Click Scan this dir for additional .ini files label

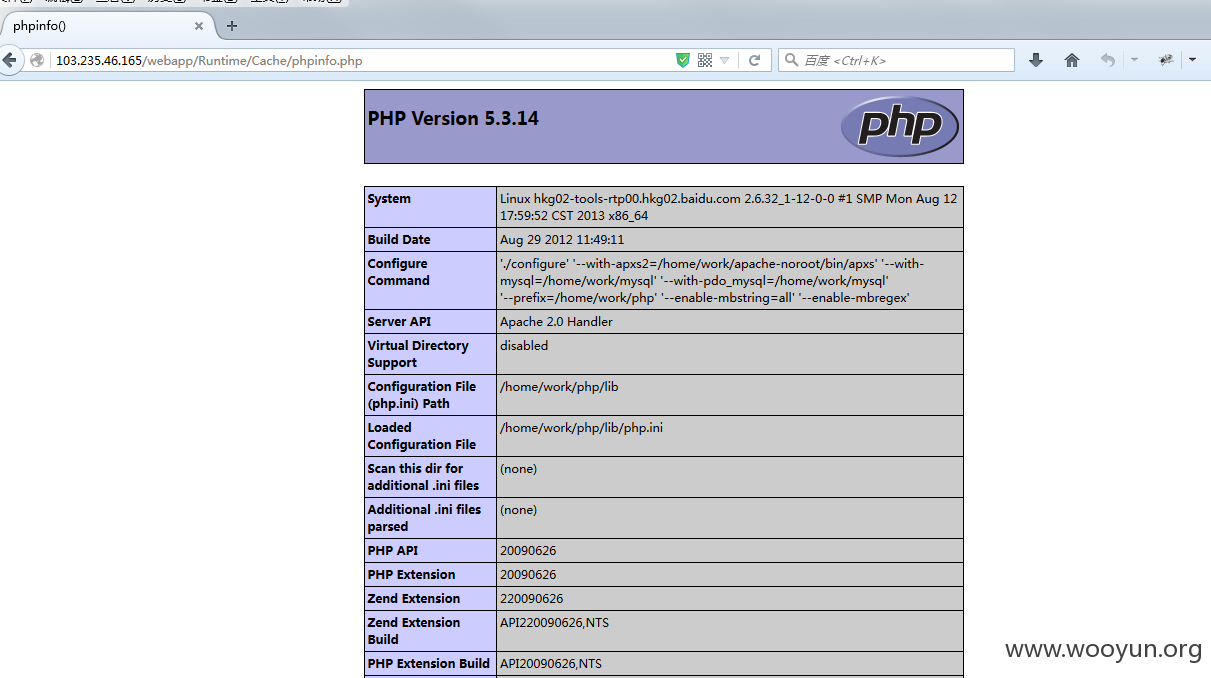coord(423,477)
